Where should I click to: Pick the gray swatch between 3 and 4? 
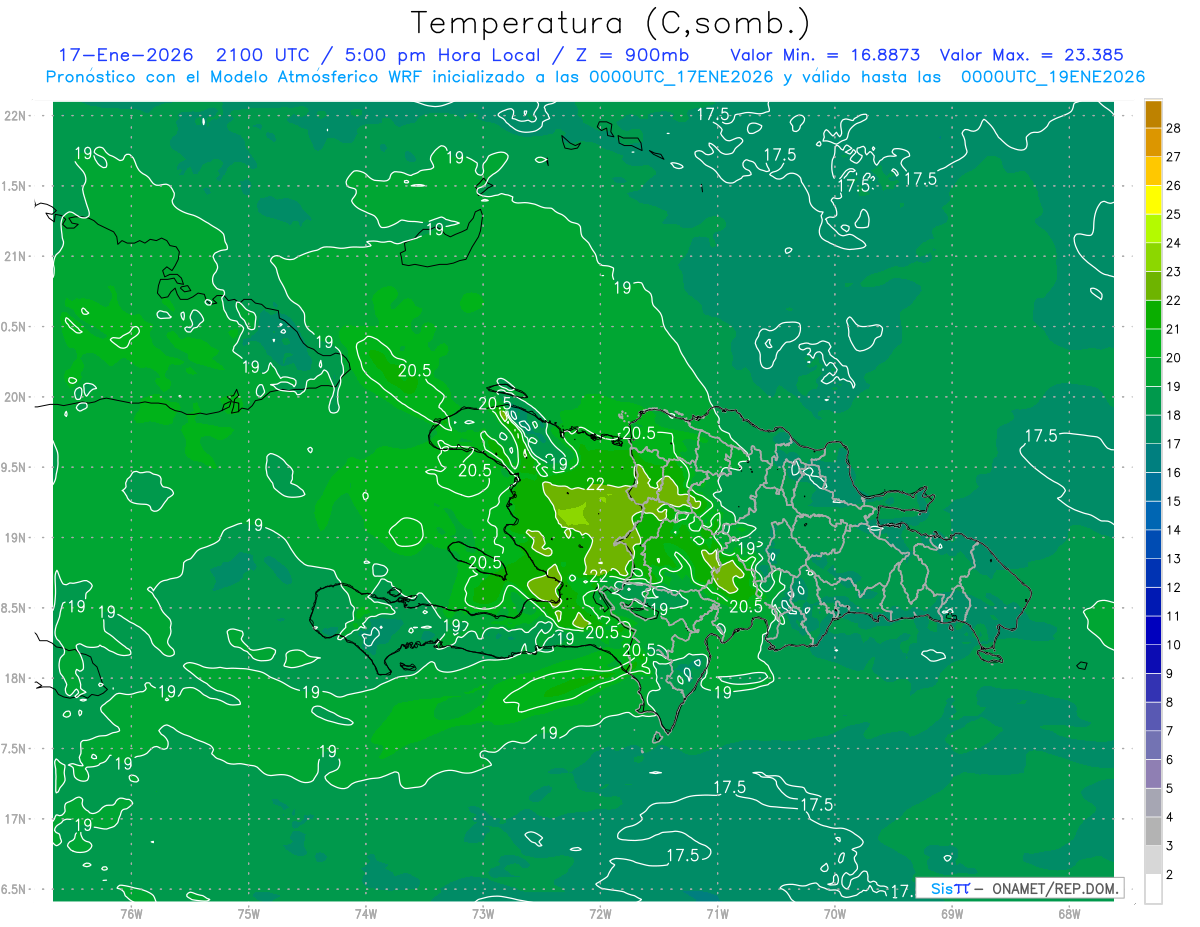pos(1153,832)
